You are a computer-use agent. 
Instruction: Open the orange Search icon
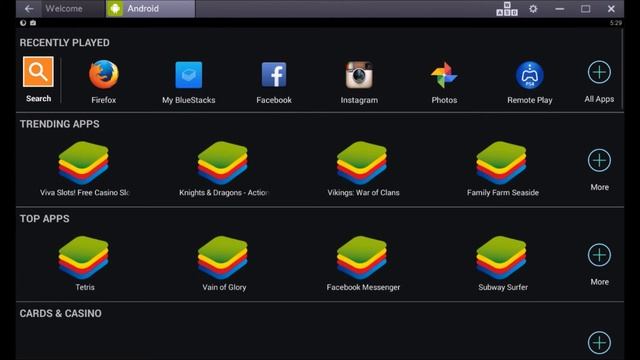point(38,72)
